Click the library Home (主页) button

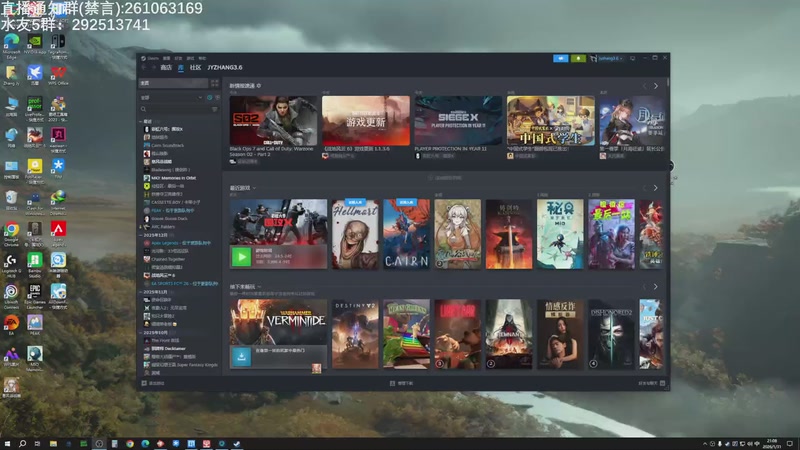174,83
